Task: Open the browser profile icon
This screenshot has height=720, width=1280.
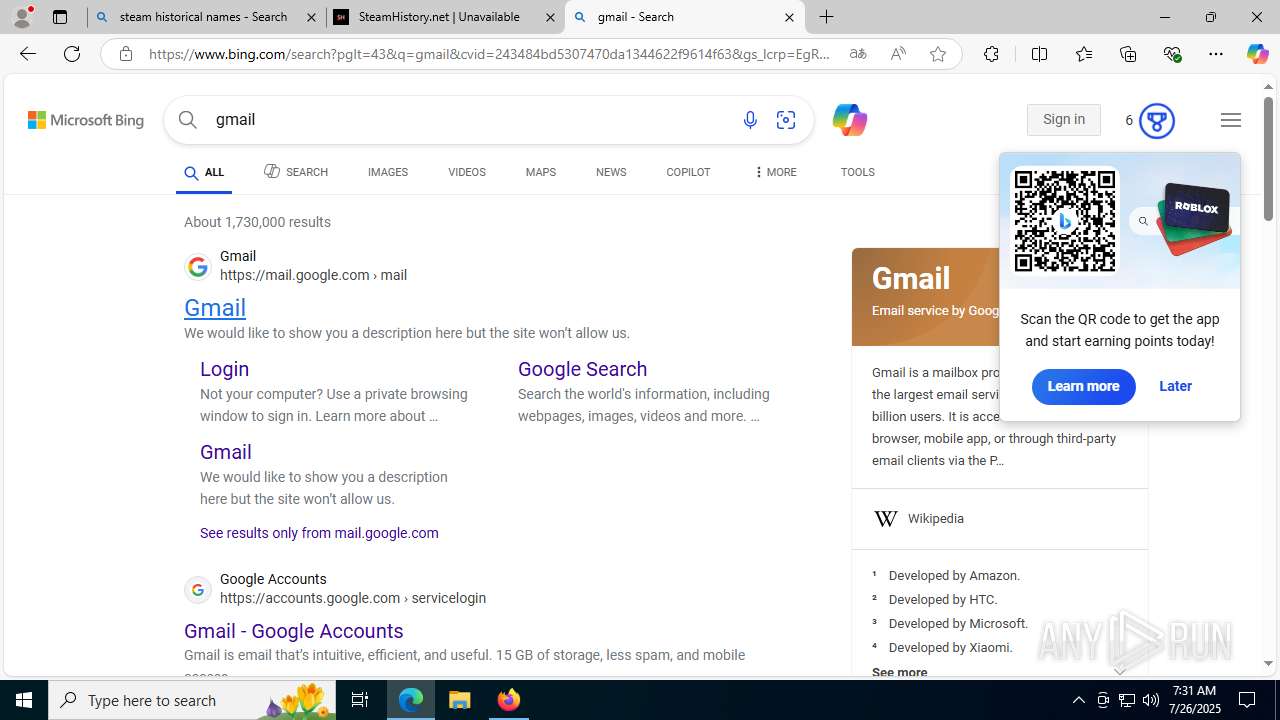Action: point(22,17)
